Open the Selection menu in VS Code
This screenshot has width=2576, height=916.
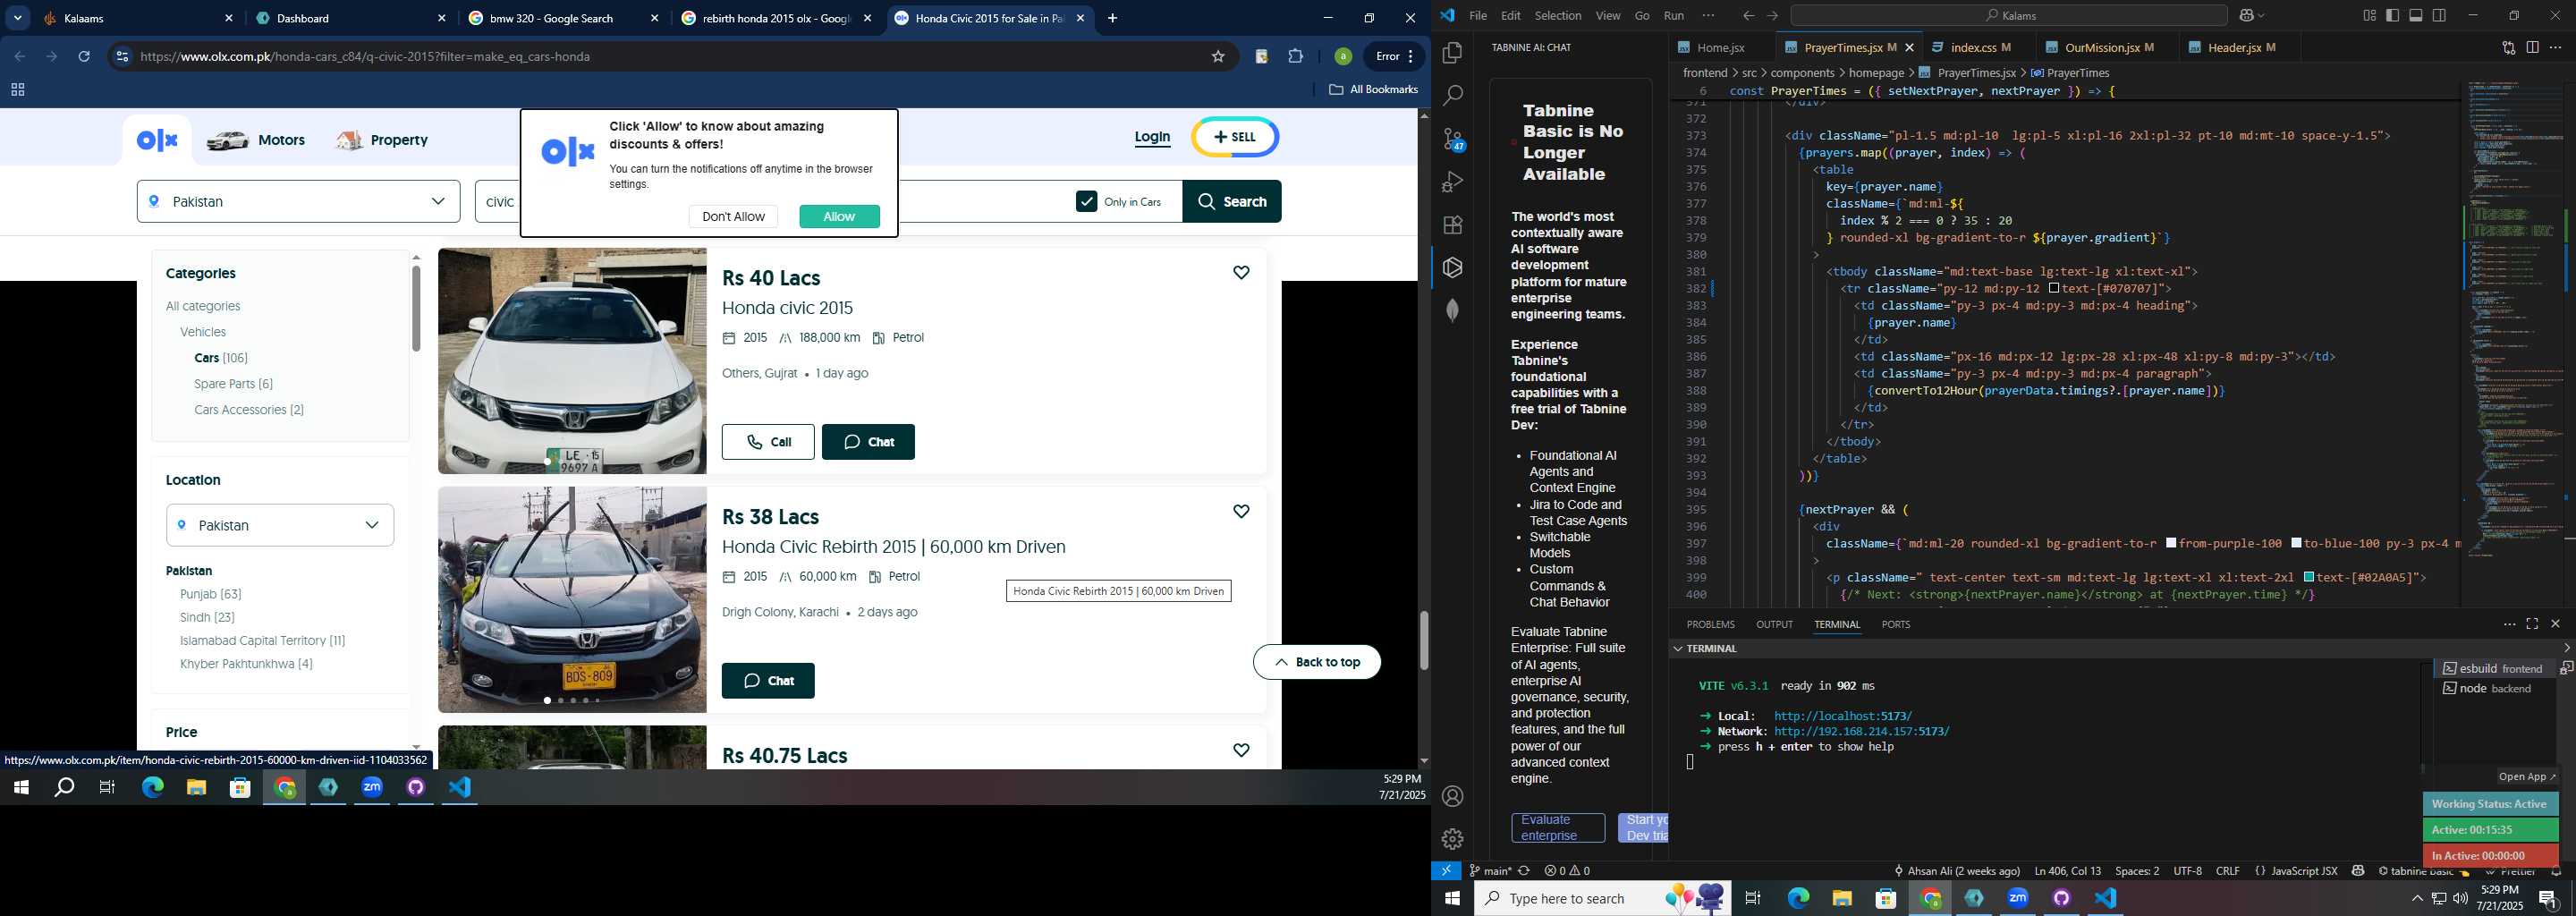(1557, 15)
